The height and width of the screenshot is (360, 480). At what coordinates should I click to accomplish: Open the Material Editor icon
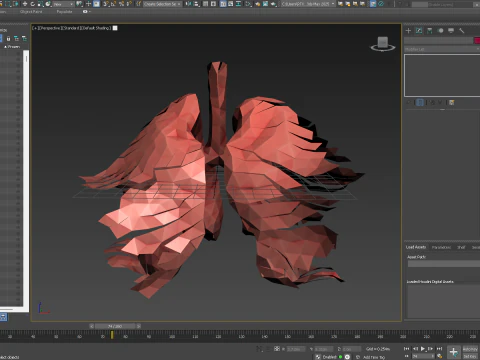[x=248, y=4]
